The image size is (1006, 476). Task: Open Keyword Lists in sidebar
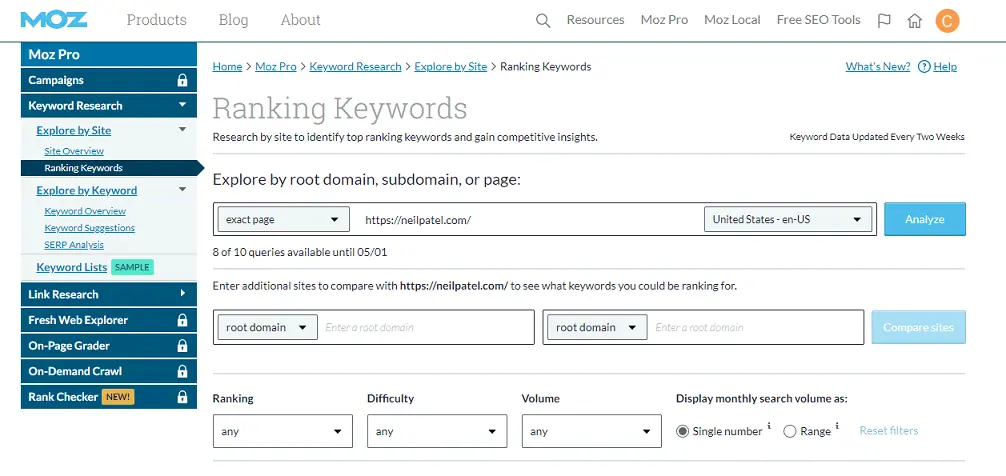tap(72, 268)
